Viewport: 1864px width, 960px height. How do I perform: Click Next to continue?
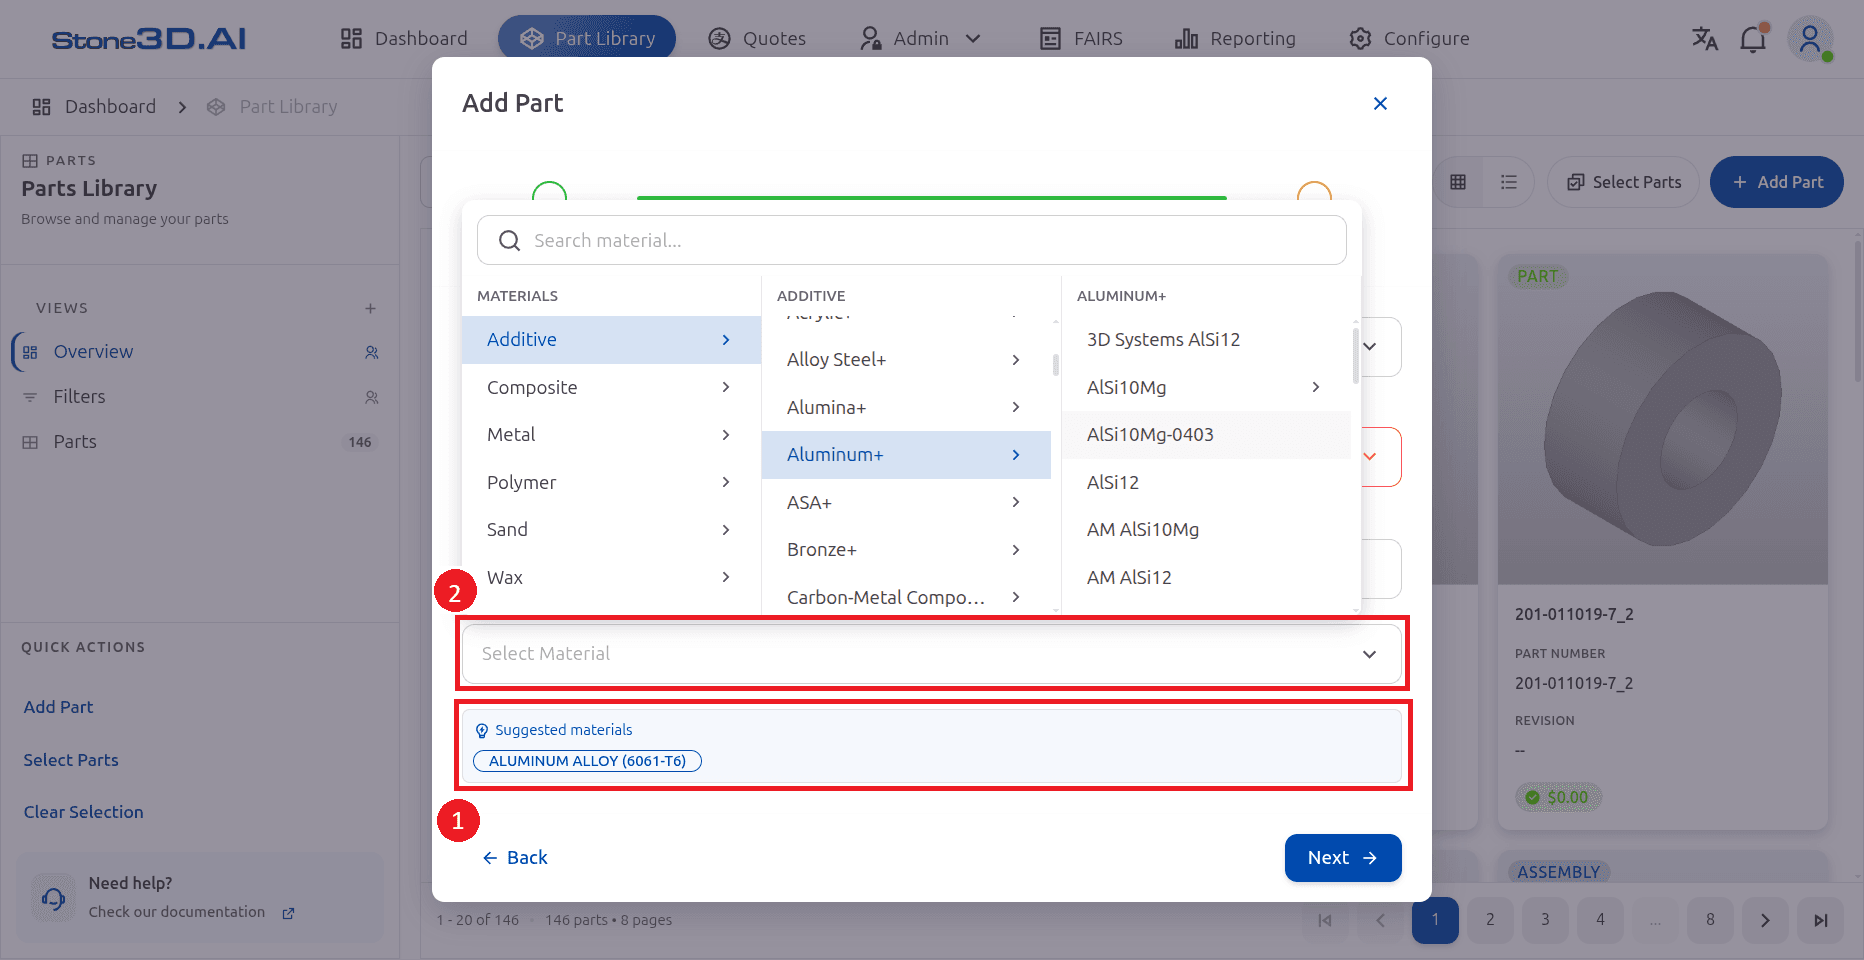point(1343,858)
